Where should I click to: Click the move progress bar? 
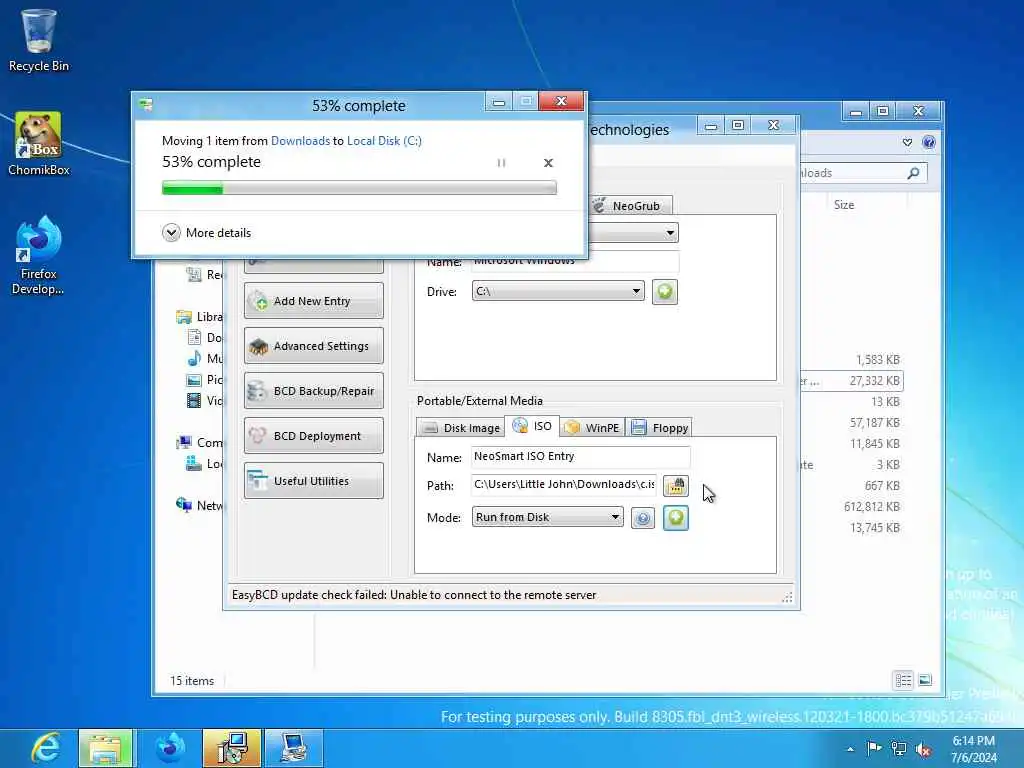tap(359, 188)
